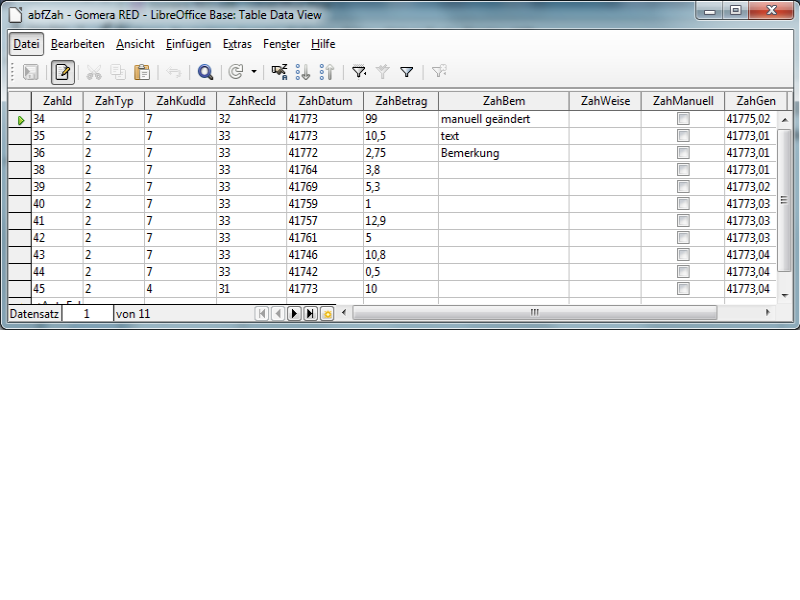This screenshot has width=800, height=600.
Task: Click the horizontal scrollbar thumb
Action: click(x=534, y=313)
